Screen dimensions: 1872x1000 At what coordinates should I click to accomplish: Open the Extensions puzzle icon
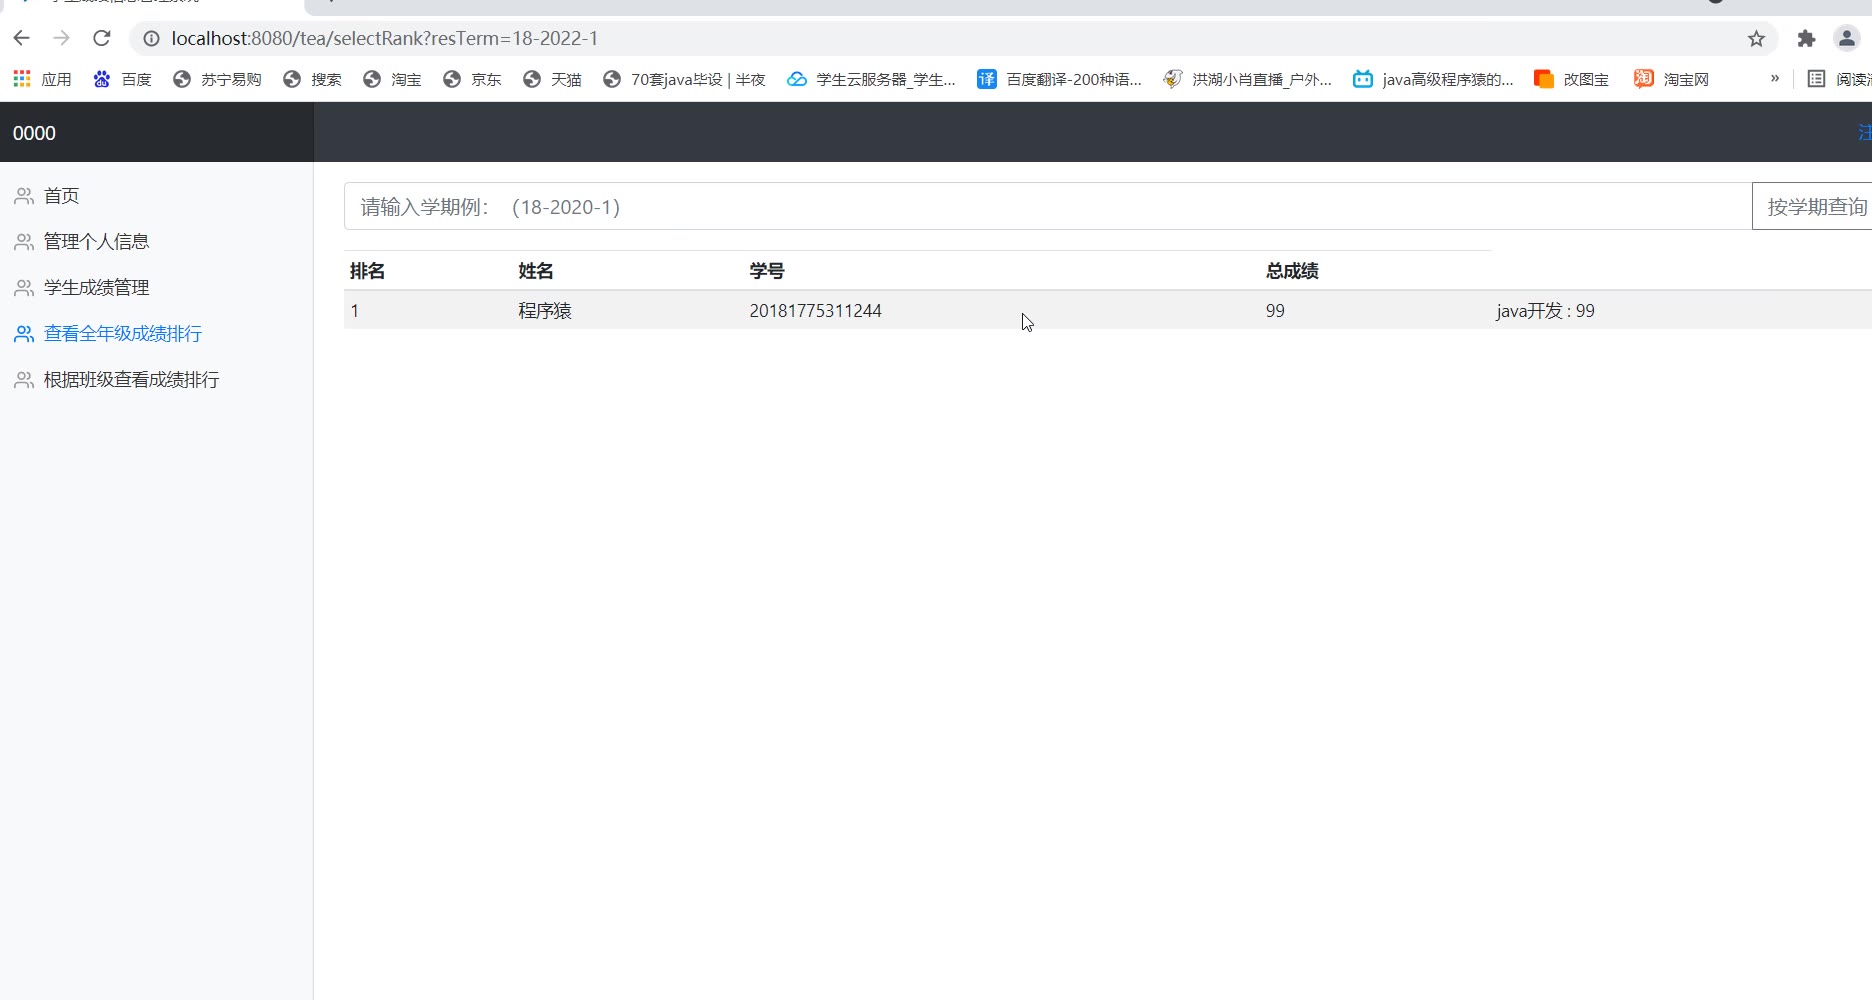[1806, 38]
